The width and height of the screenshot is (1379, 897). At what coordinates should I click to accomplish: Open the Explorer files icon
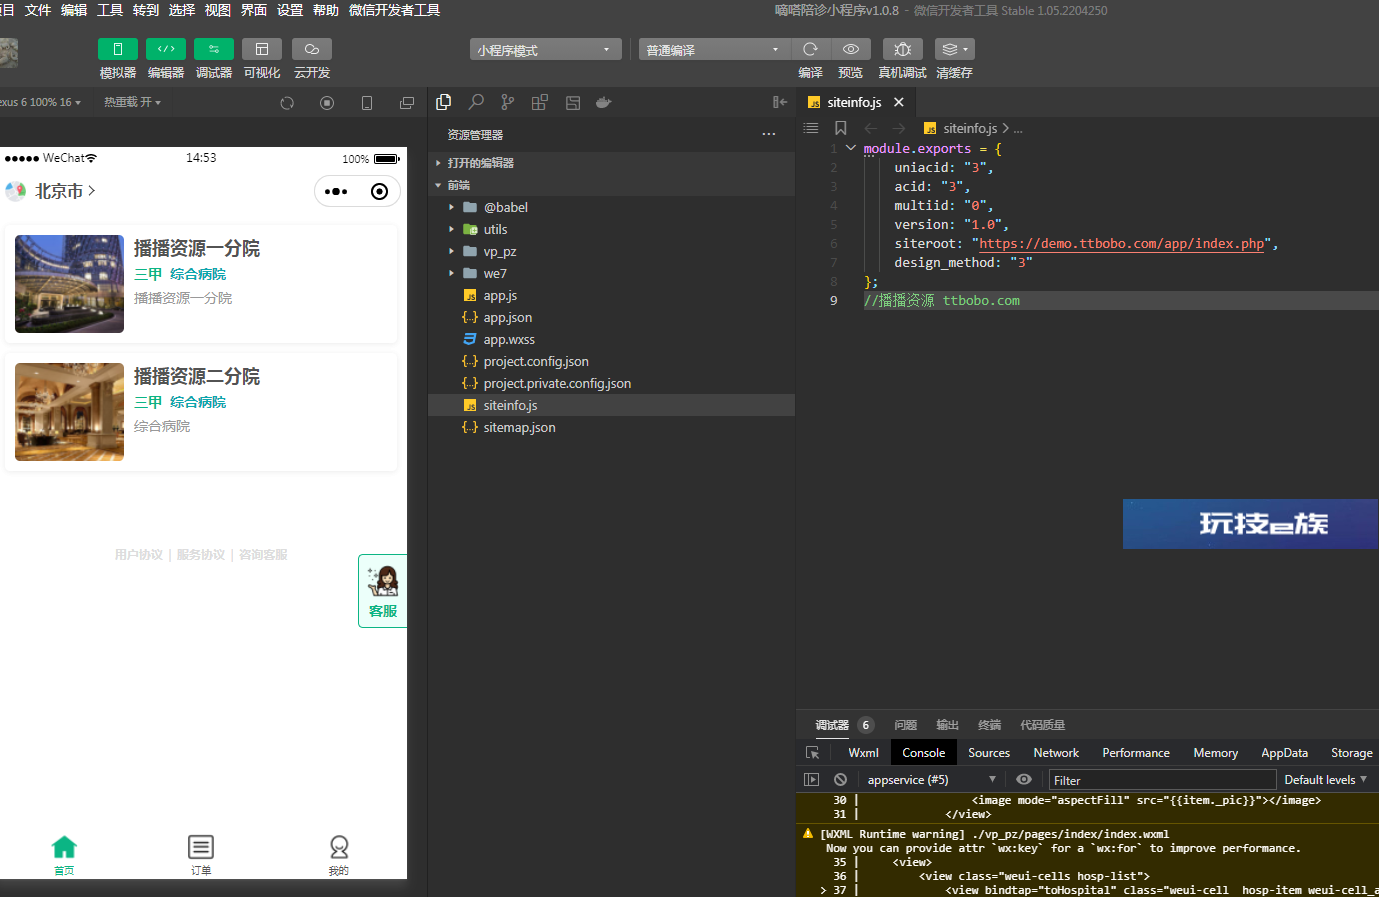pyautogui.click(x=444, y=102)
